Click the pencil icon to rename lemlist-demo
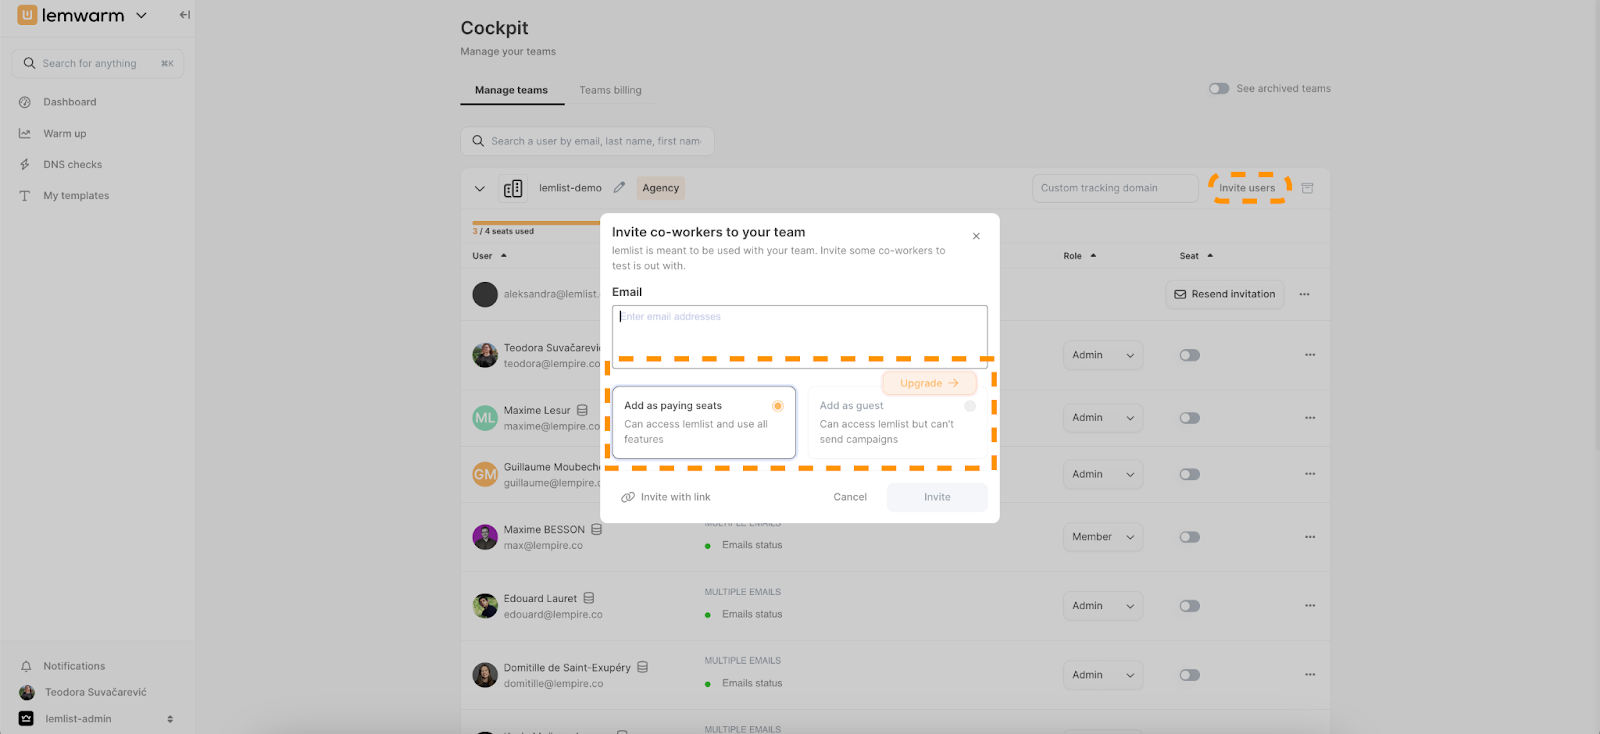The image size is (1600, 734). click(620, 188)
